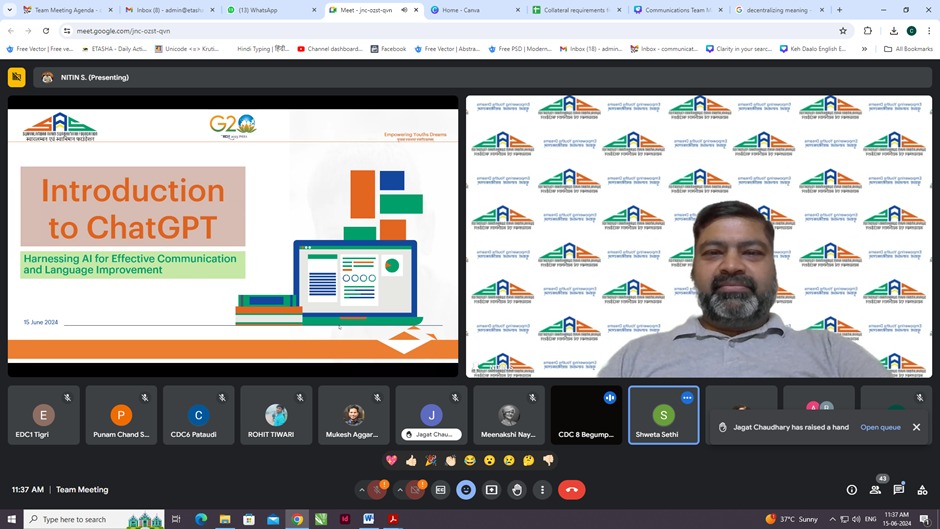
Task: Open a new browser tab
Action: [x=839, y=10]
